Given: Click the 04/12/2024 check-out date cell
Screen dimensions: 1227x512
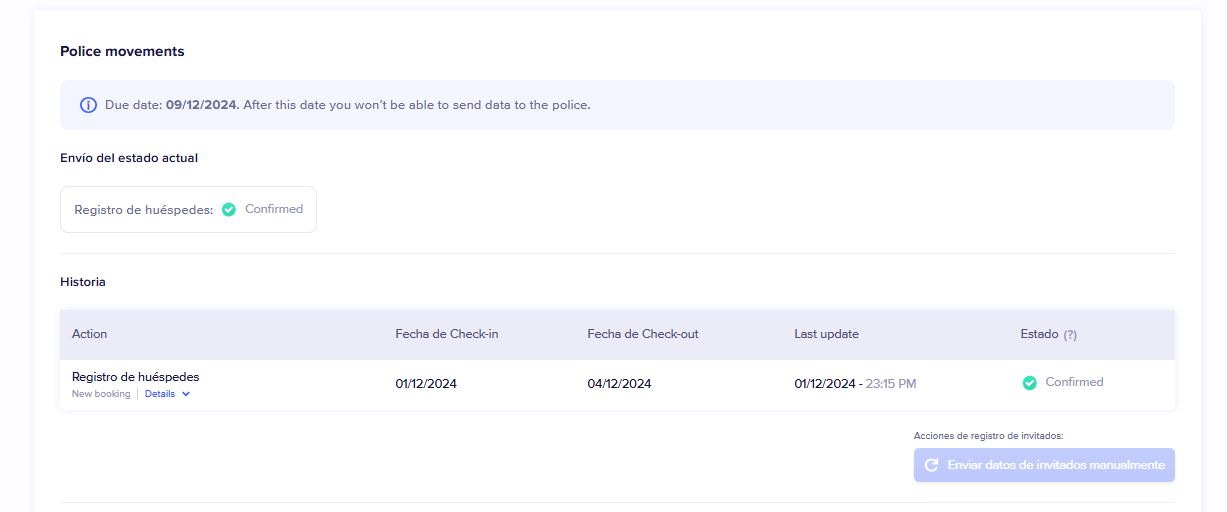Looking at the screenshot, I should 619,384.
